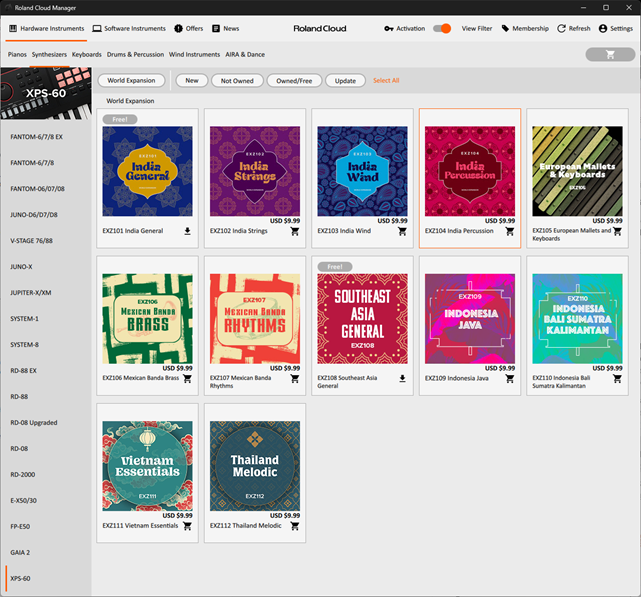Switch to Hardware Instruments tab
641x597 pixels.
tap(46, 29)
